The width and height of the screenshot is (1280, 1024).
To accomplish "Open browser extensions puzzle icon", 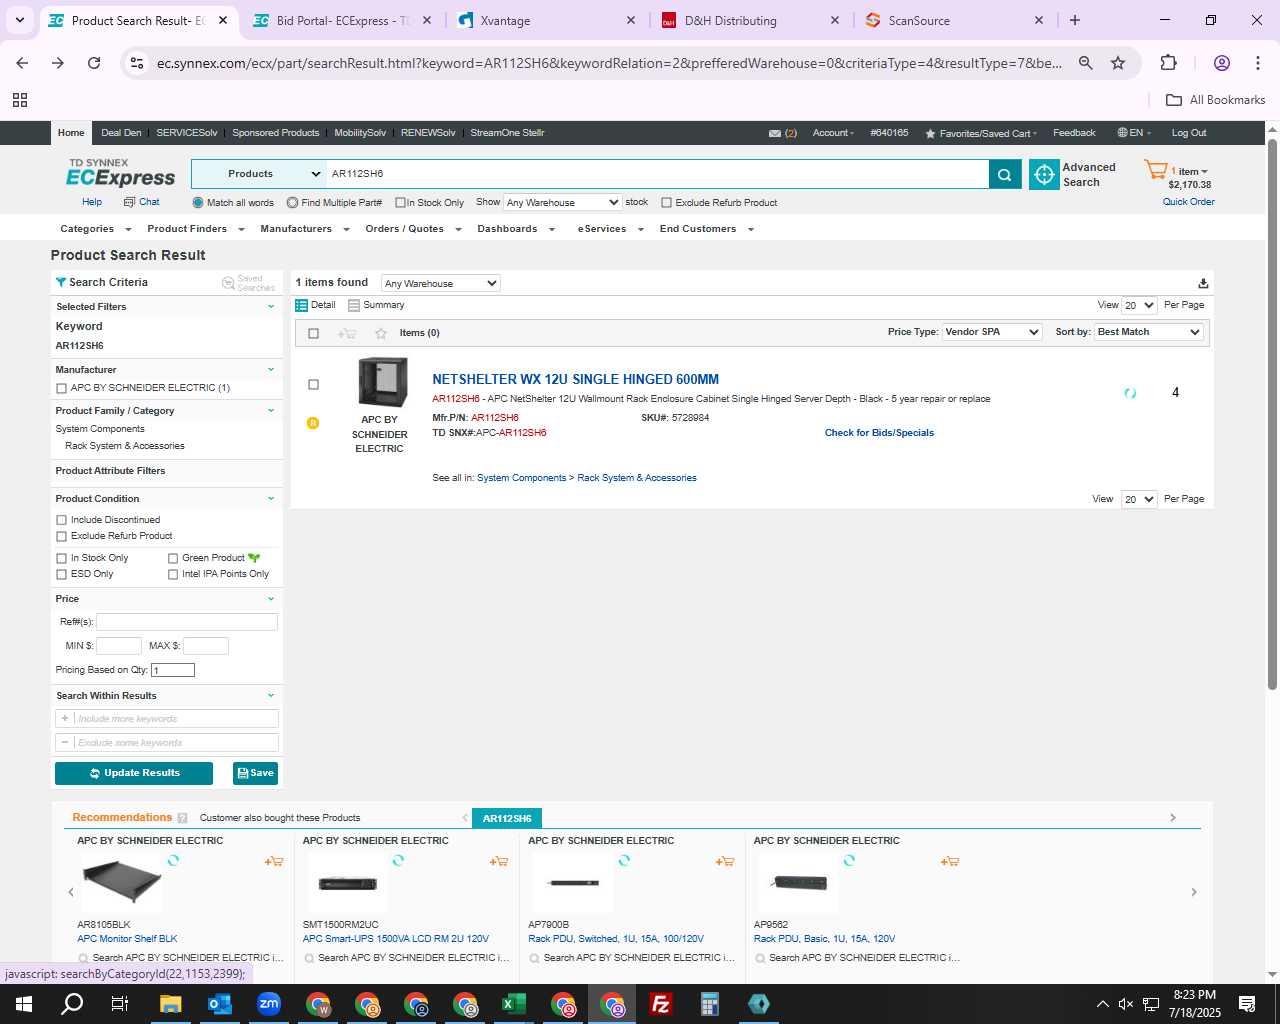I will tap(1168, 63).
